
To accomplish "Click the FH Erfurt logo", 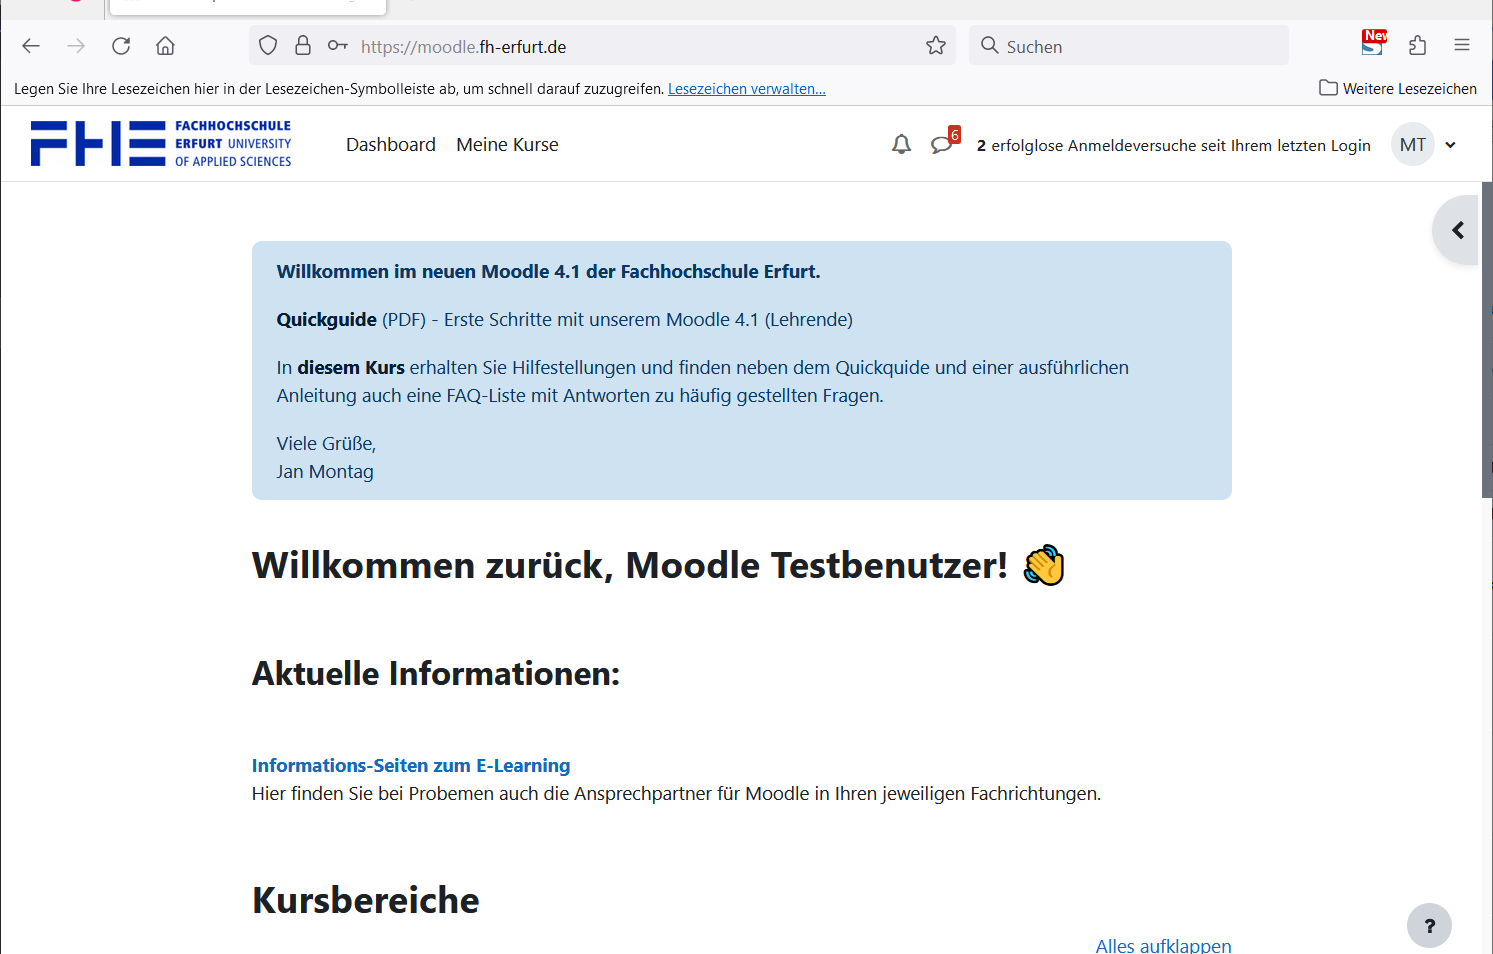I will tap(161, 144).
